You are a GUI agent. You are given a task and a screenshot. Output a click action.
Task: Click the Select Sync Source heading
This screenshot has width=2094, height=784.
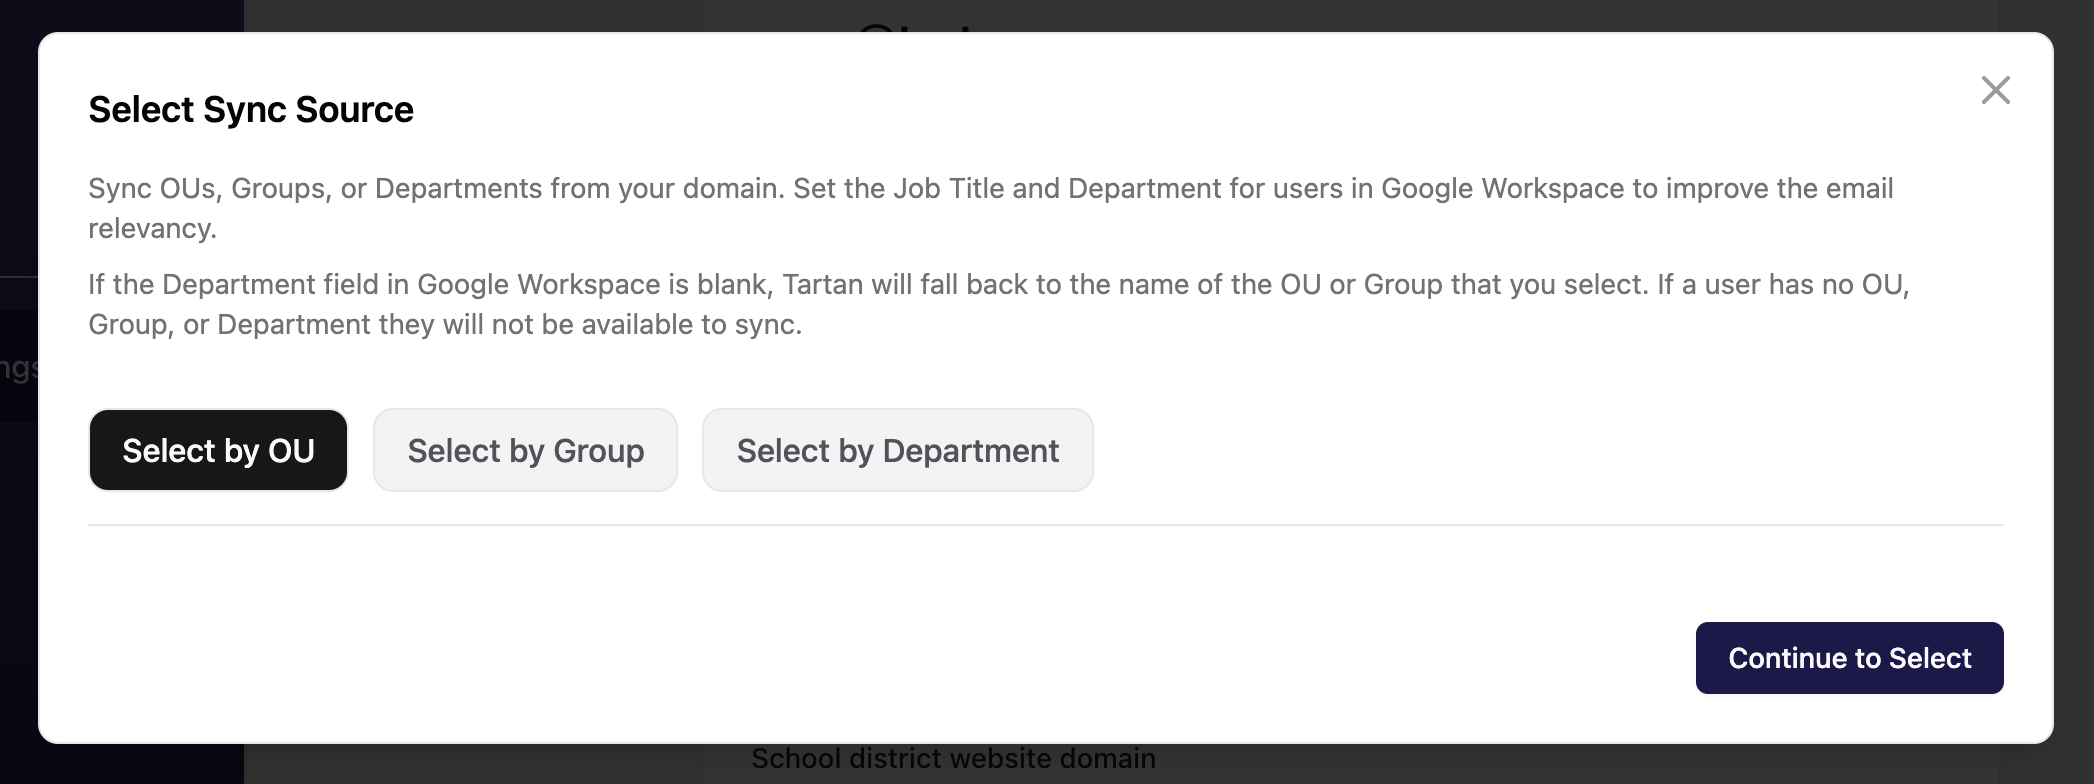click(250, 109)
